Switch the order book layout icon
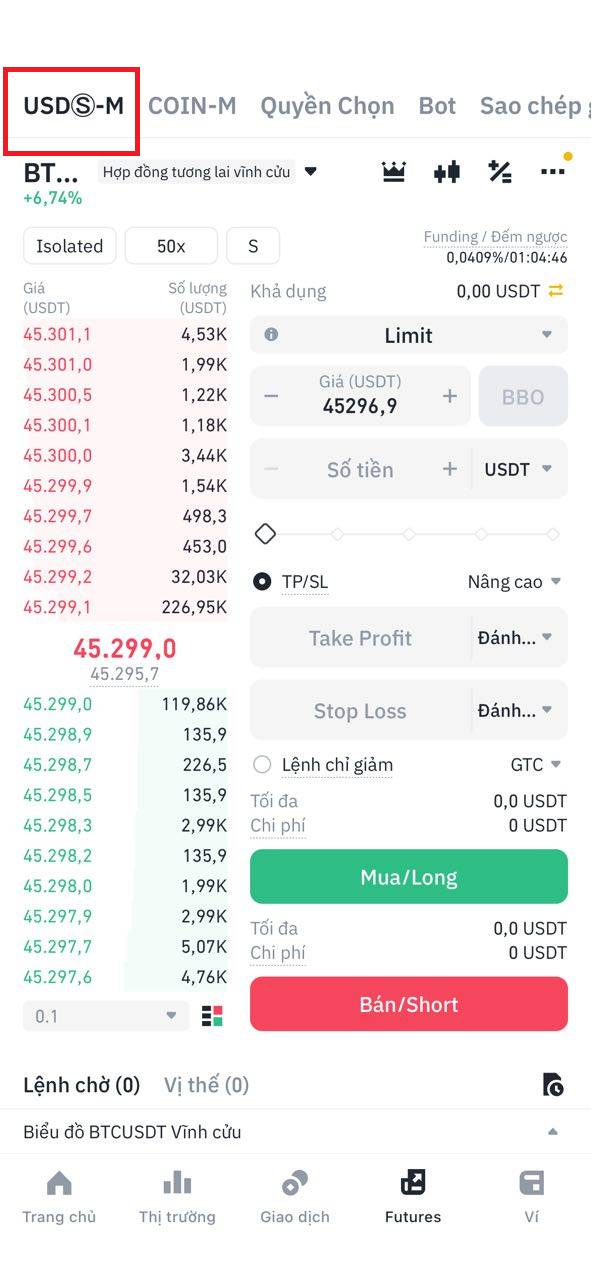The width and height of the screenshot is (594, 1280). pos(212,1016)
